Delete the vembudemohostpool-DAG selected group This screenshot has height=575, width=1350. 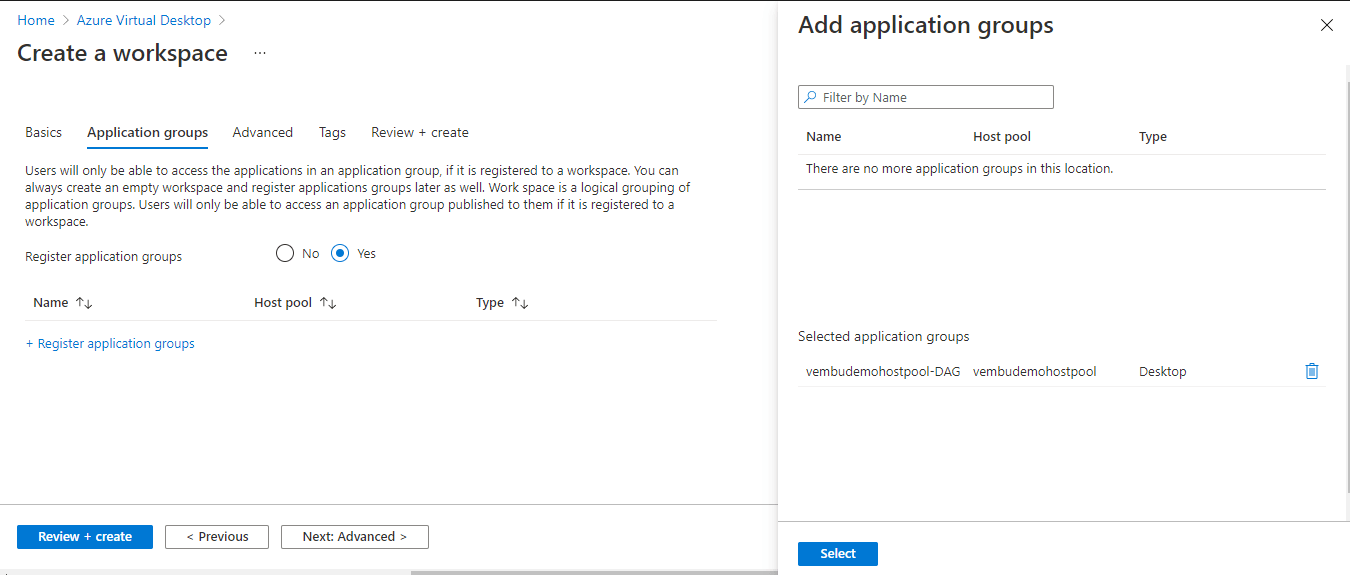click(1312, 371)
